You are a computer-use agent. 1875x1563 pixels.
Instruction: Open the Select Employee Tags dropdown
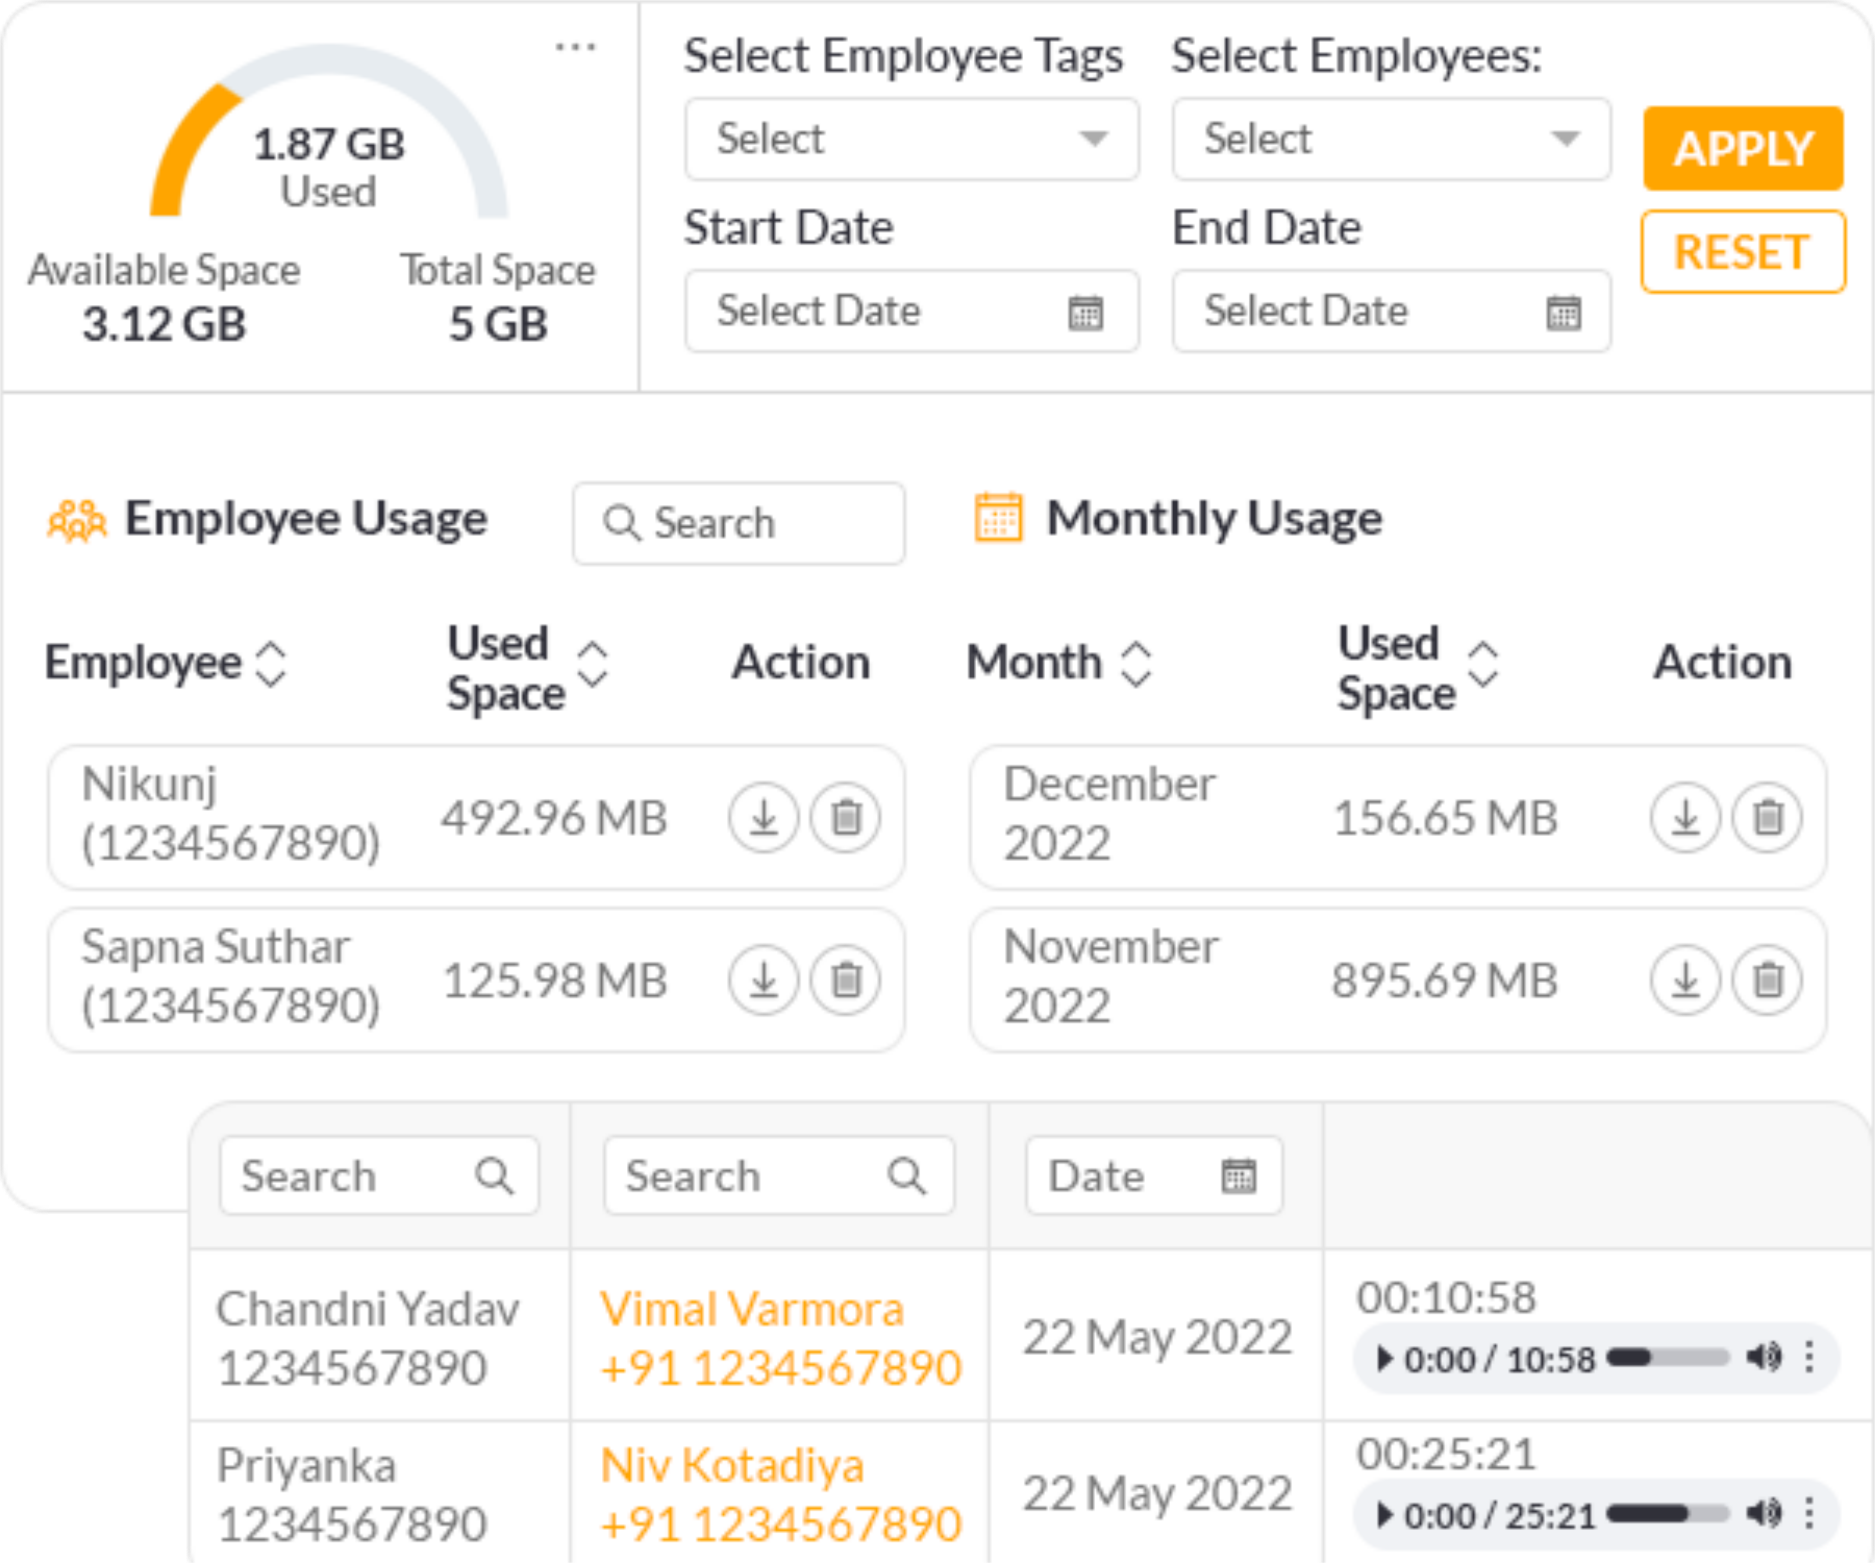(x=911, y=139)
